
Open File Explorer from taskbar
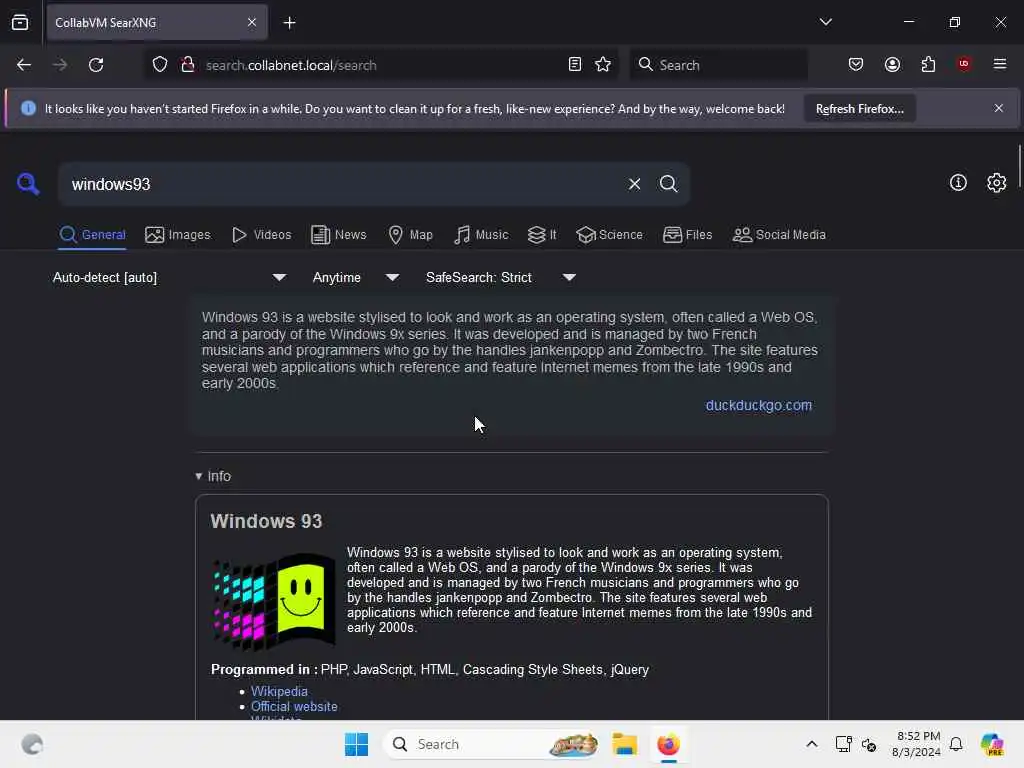(624, 744)
